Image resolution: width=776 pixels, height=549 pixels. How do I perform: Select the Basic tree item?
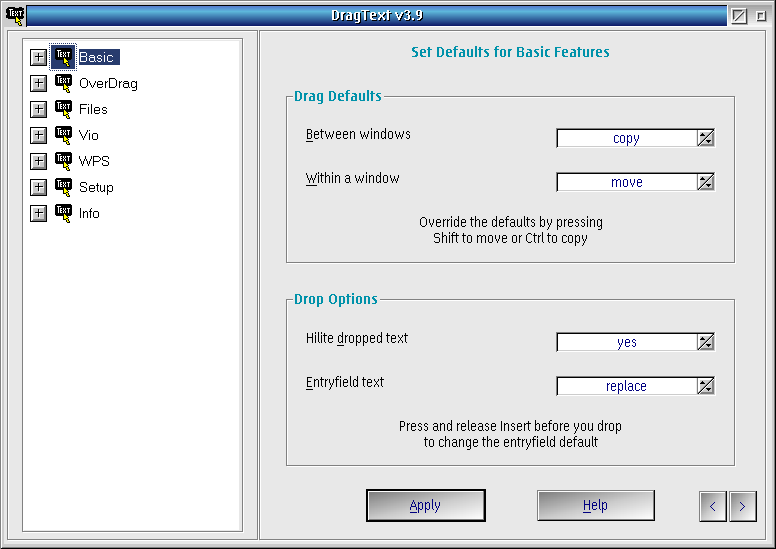(x=97, y=57)
